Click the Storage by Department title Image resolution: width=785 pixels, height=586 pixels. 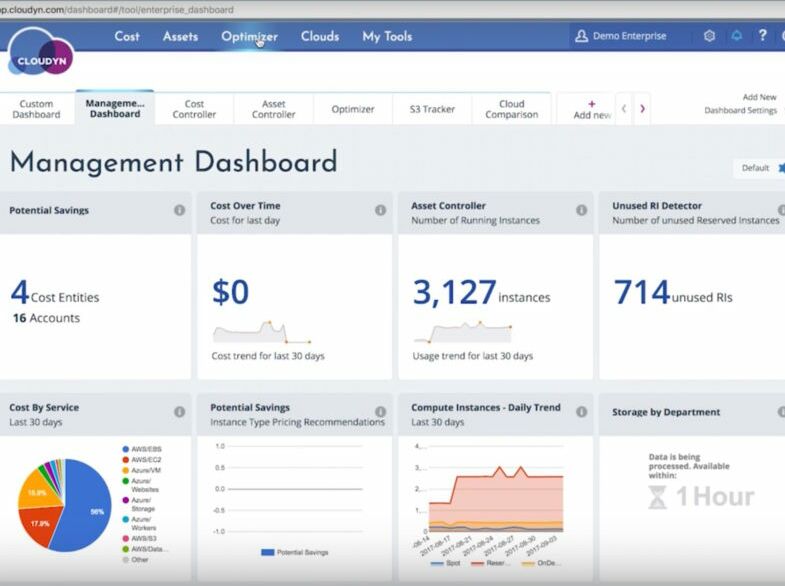coord(666,412)
